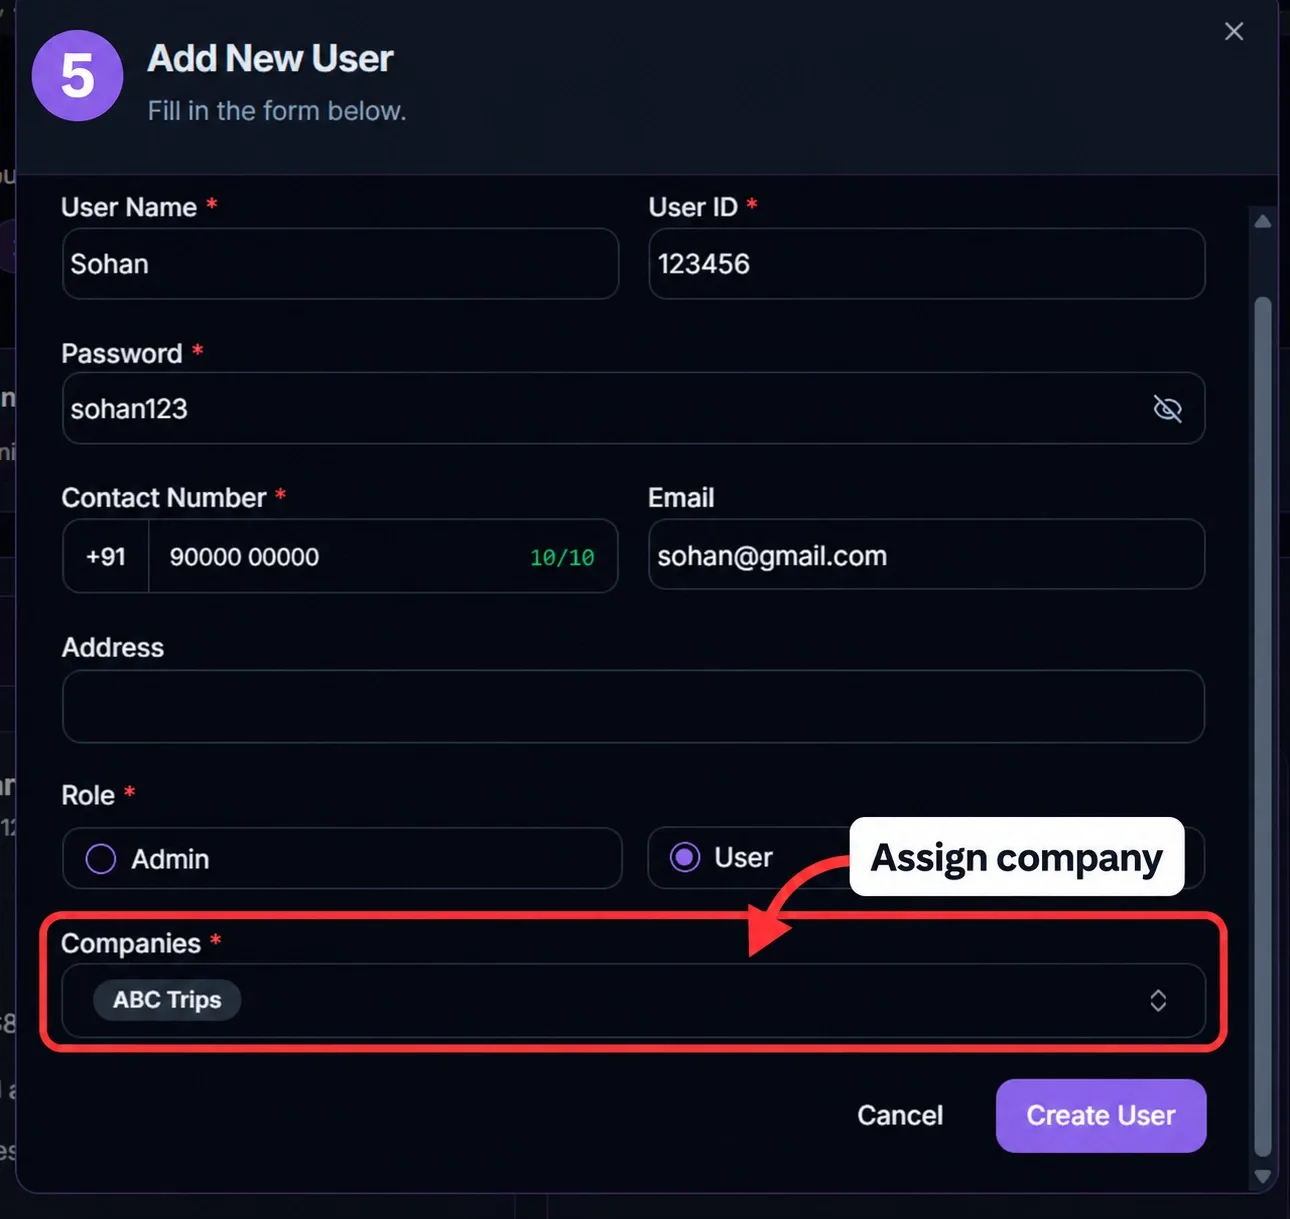Select the User role radio button
The image size is (1290, 1219).
(x=685, y=857)
